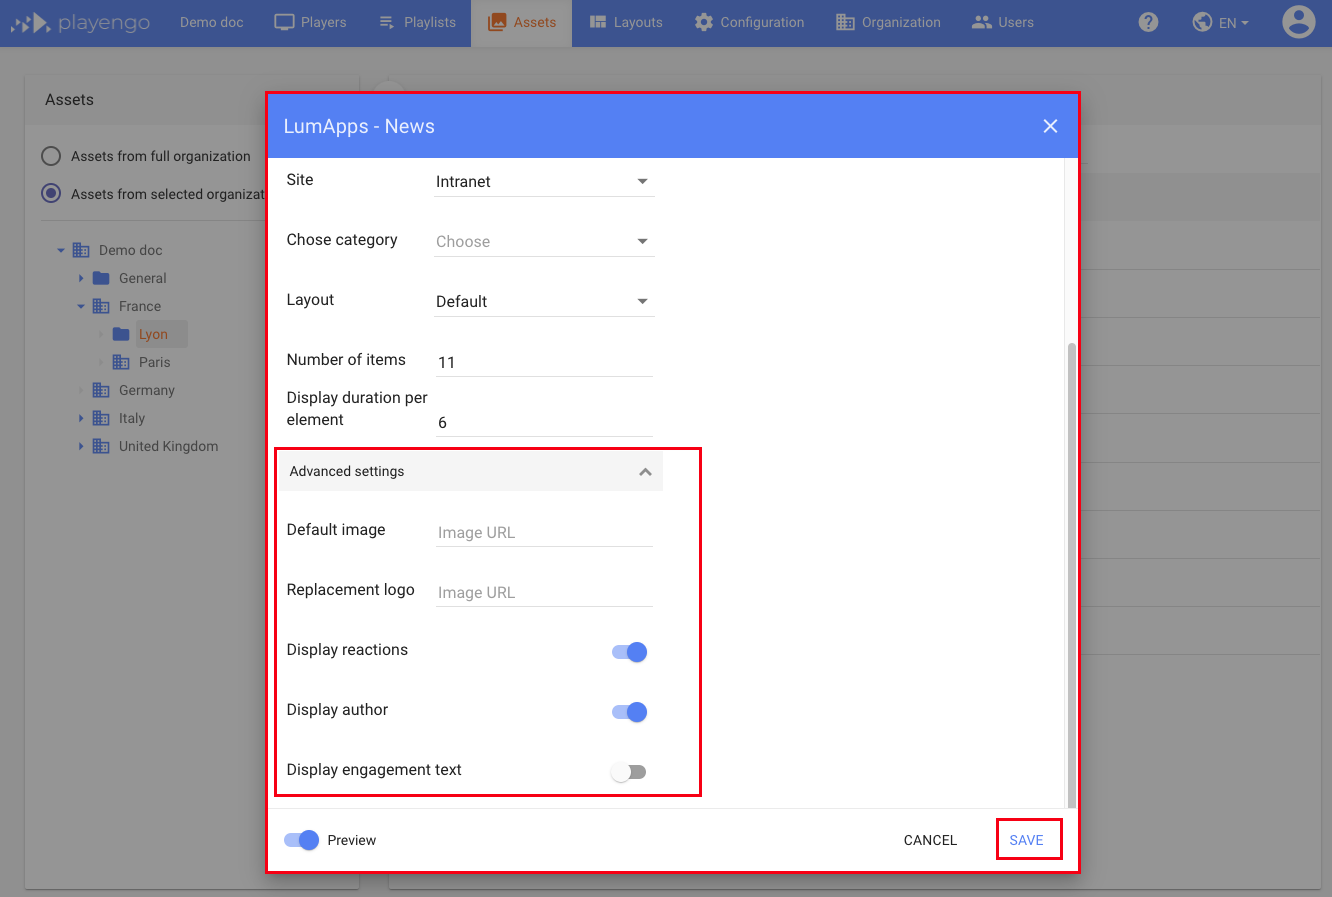Collapse the Demo doc tree node

coord(61,250)
